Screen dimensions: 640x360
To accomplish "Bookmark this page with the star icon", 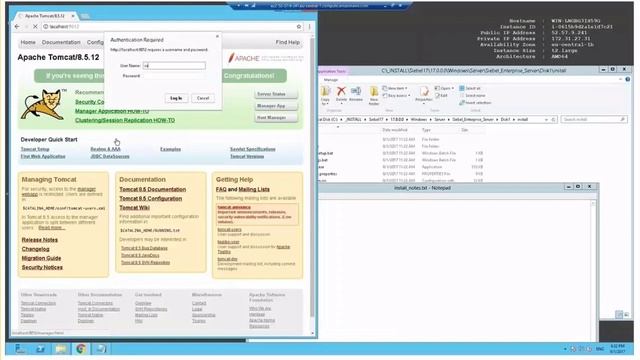I will (299, 27).
